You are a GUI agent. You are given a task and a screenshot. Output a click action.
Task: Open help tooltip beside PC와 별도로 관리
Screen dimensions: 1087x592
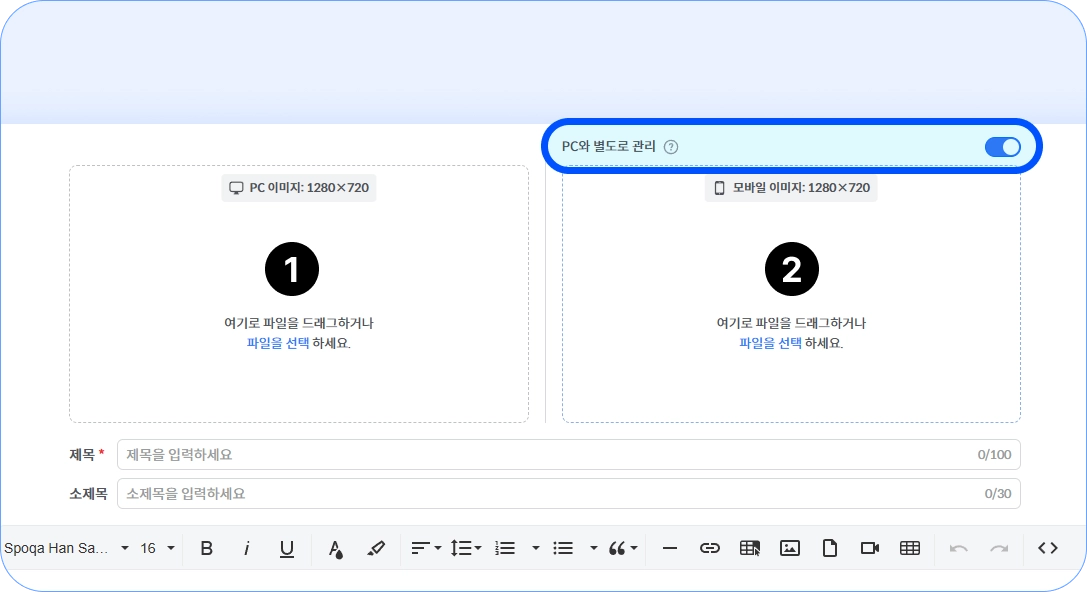pyautogui.click(x=671, y=147)
